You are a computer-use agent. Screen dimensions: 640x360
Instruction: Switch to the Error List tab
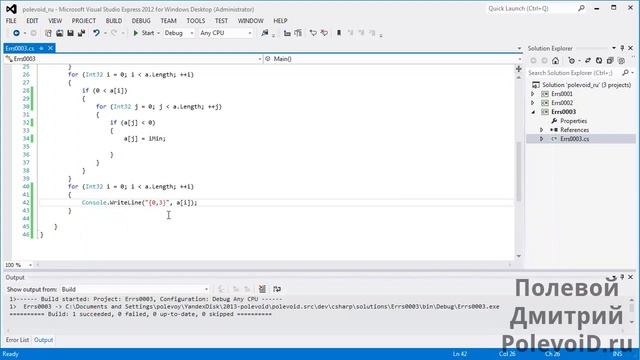point(17,340)
